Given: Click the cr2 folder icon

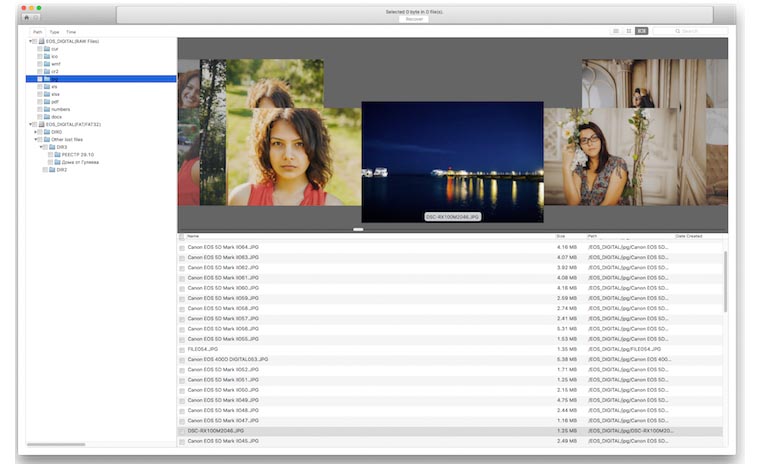Looking at the screenshot, I should pos(47,71).
